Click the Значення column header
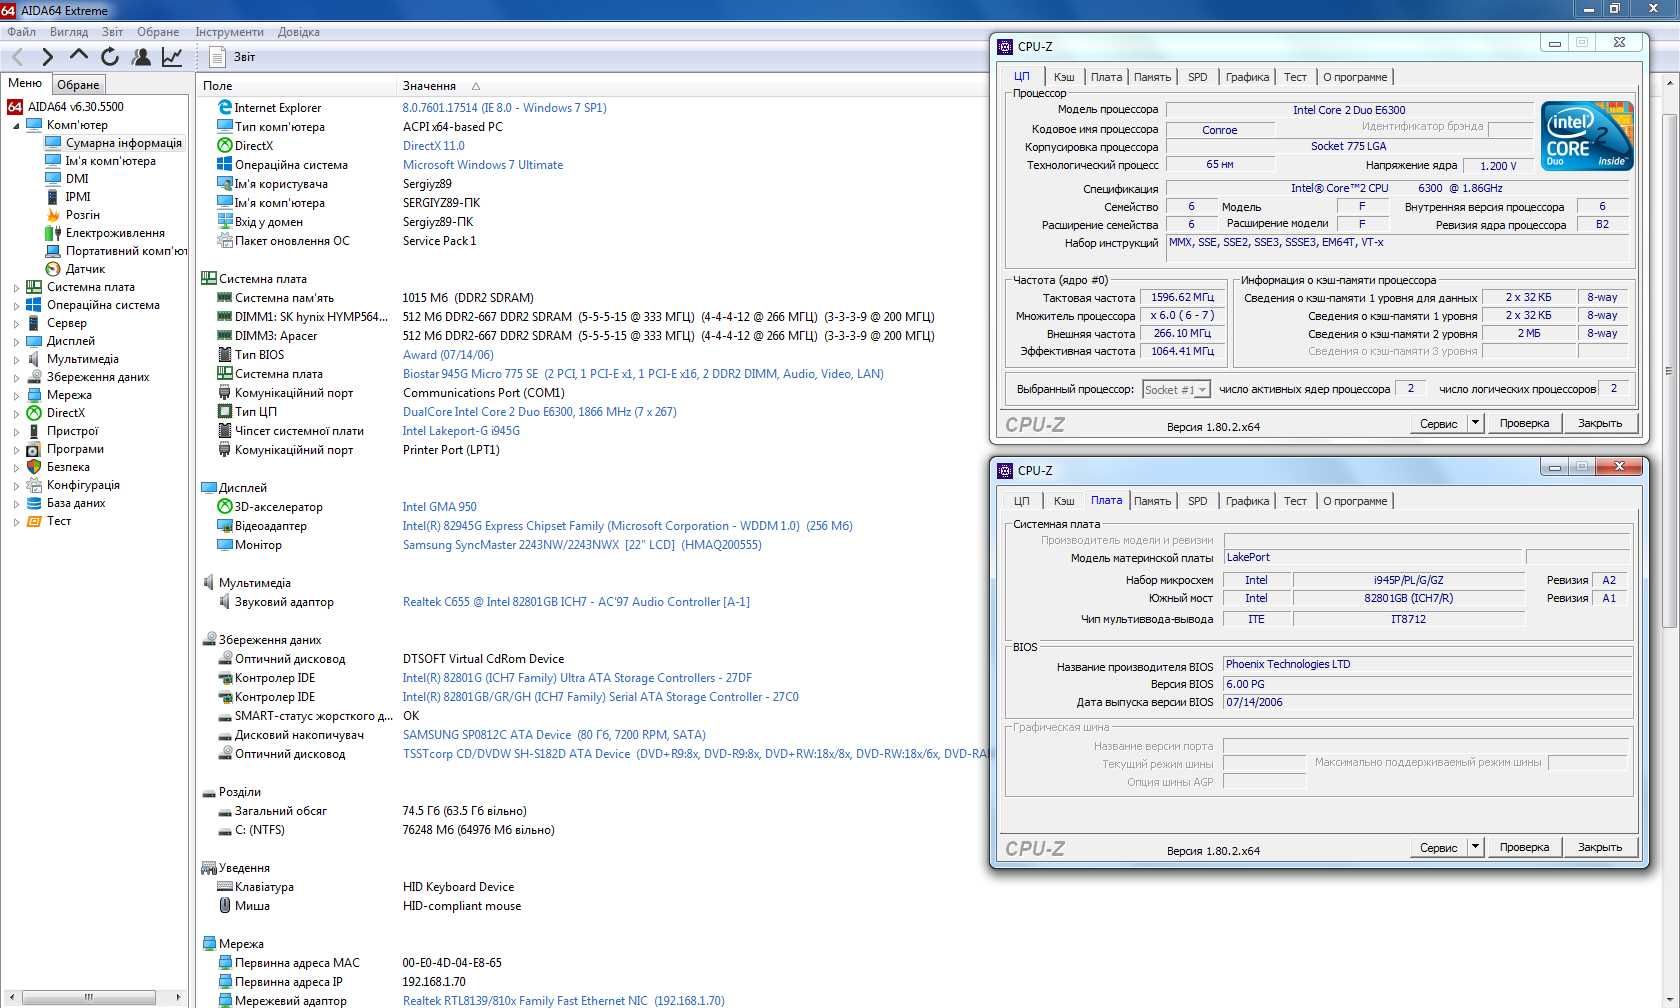 (x=429, y=86)
